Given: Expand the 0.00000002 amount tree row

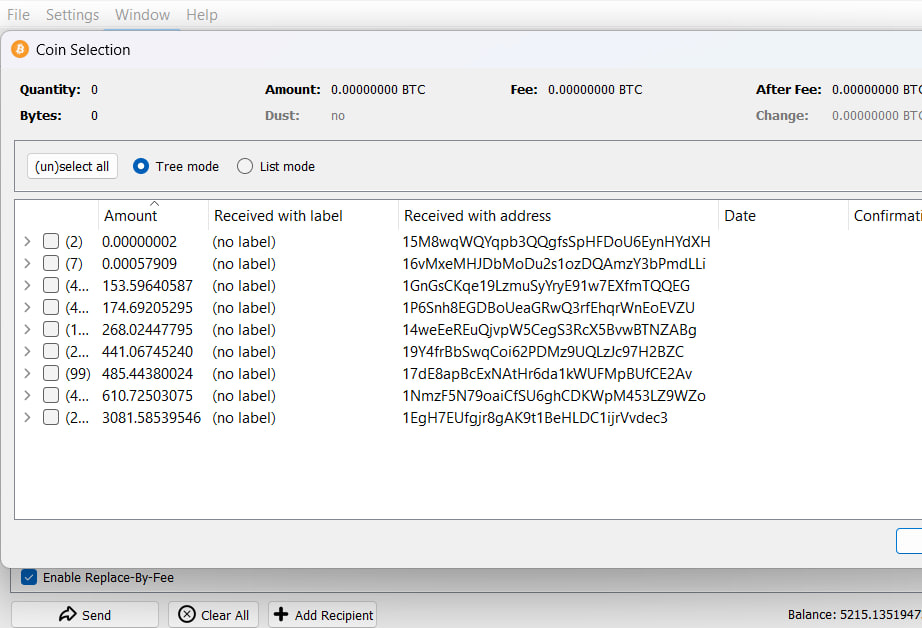Looking at the screenshot, I should coord(27,241).
